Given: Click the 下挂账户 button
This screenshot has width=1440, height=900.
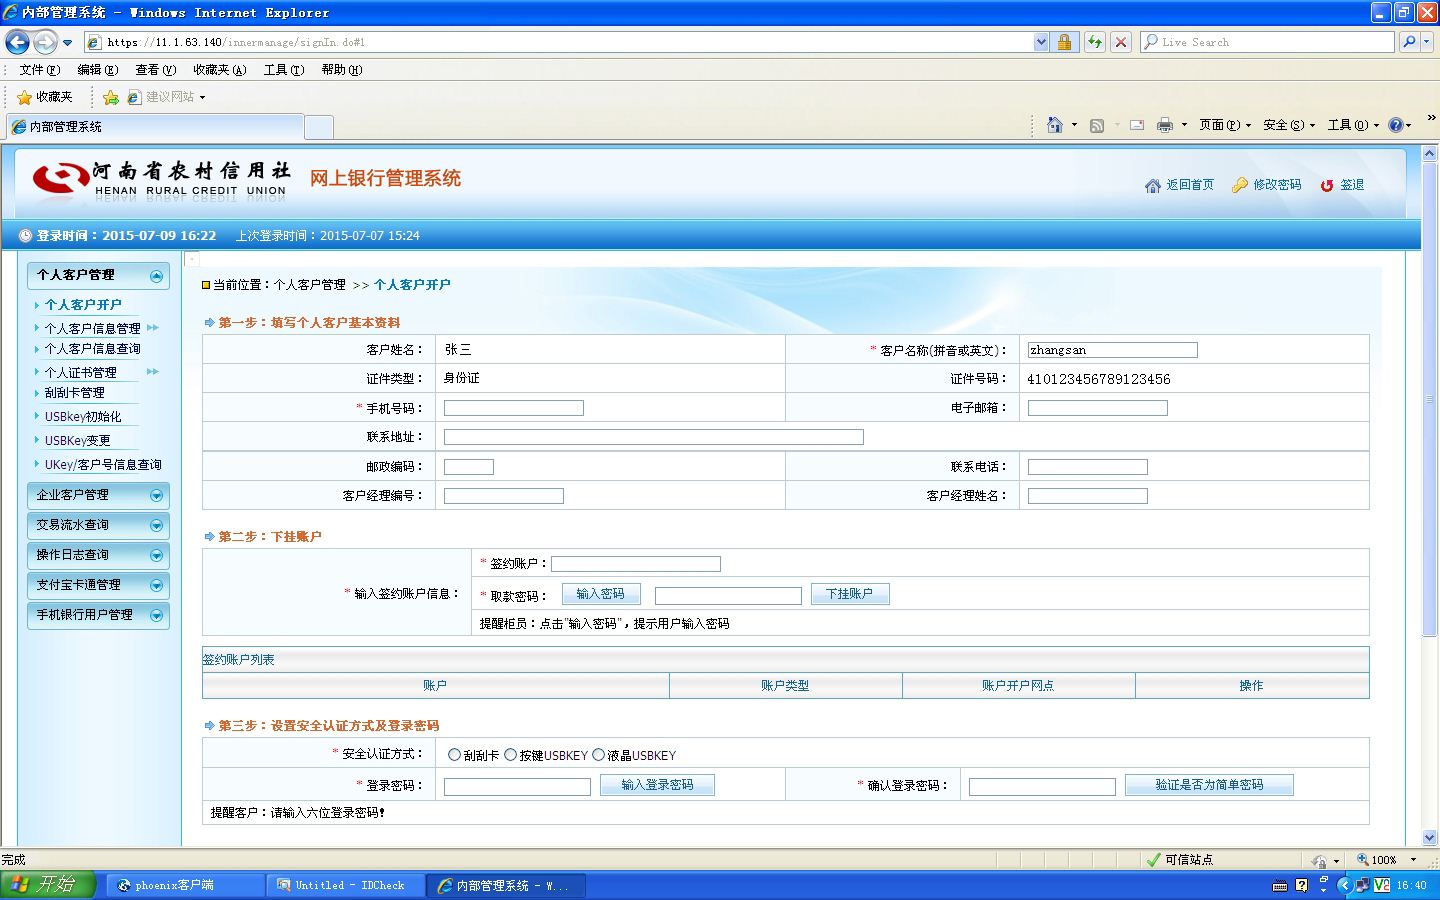Looking at the screenshot, I should tap(850, 594).
